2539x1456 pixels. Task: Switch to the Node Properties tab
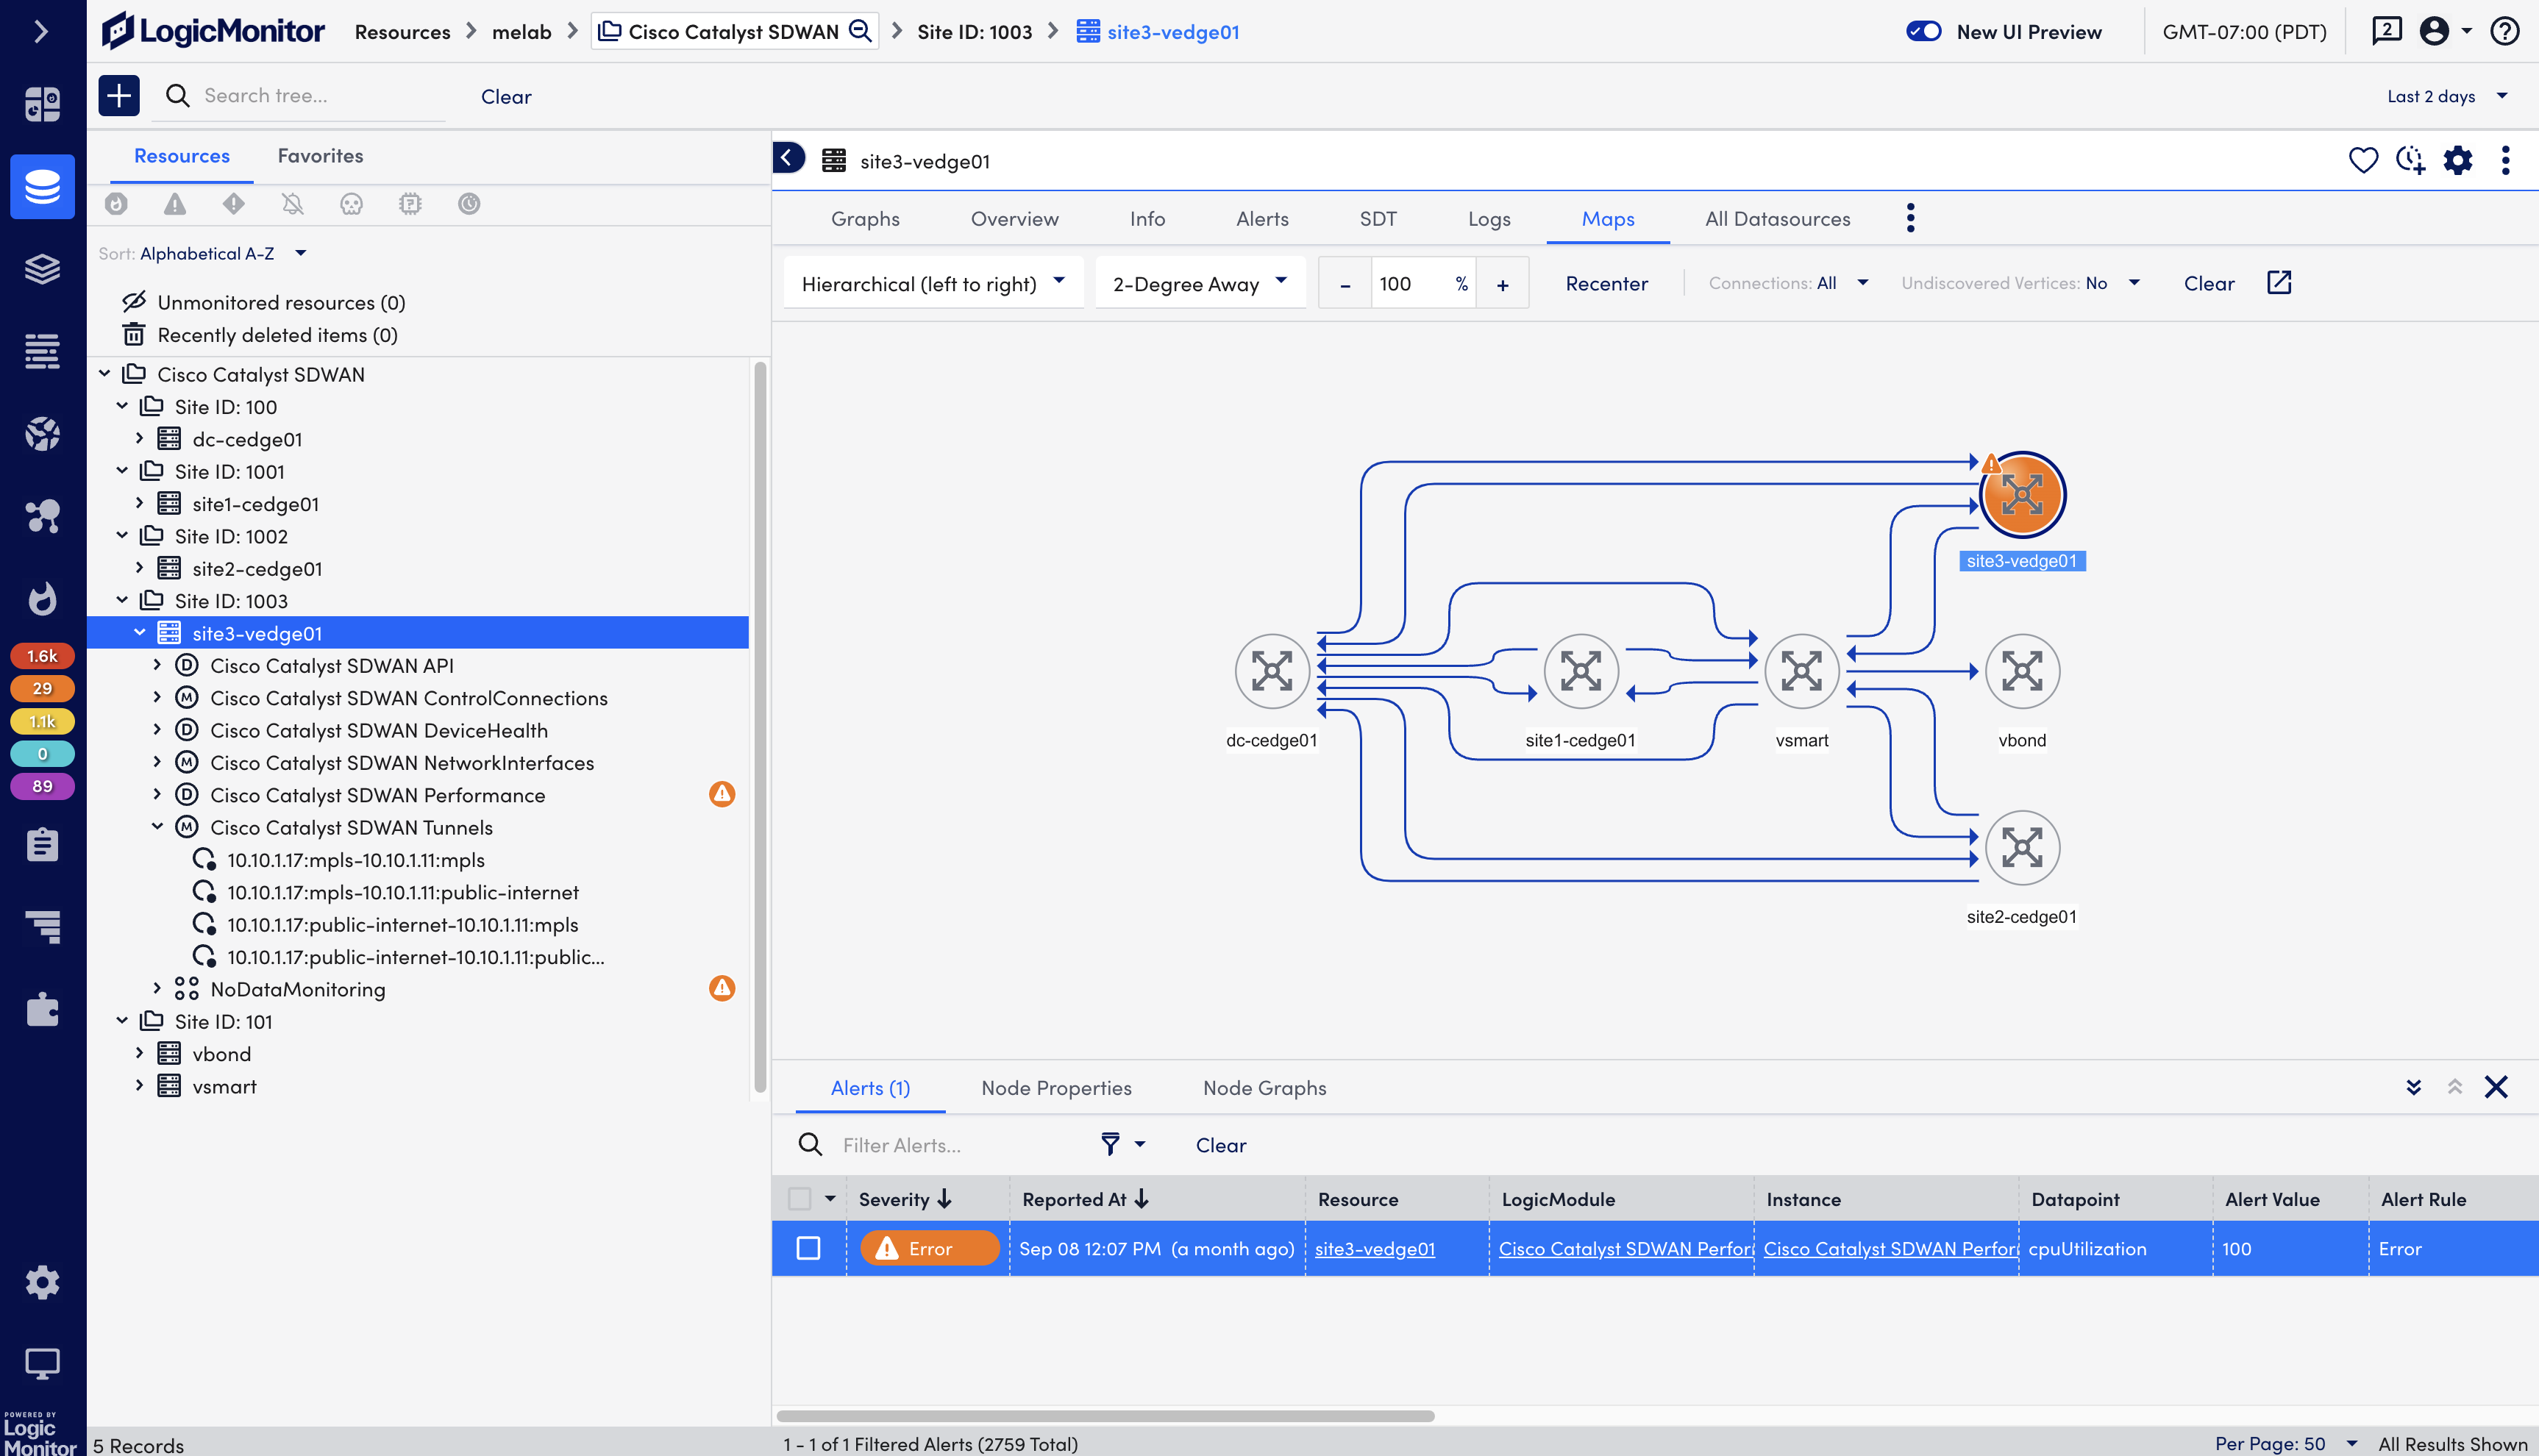pyautogui.click(x=1056, y=1088)
